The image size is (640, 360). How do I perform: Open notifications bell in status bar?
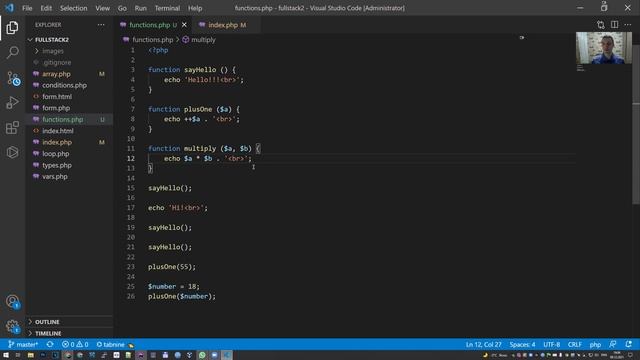[x=629, y=344]
